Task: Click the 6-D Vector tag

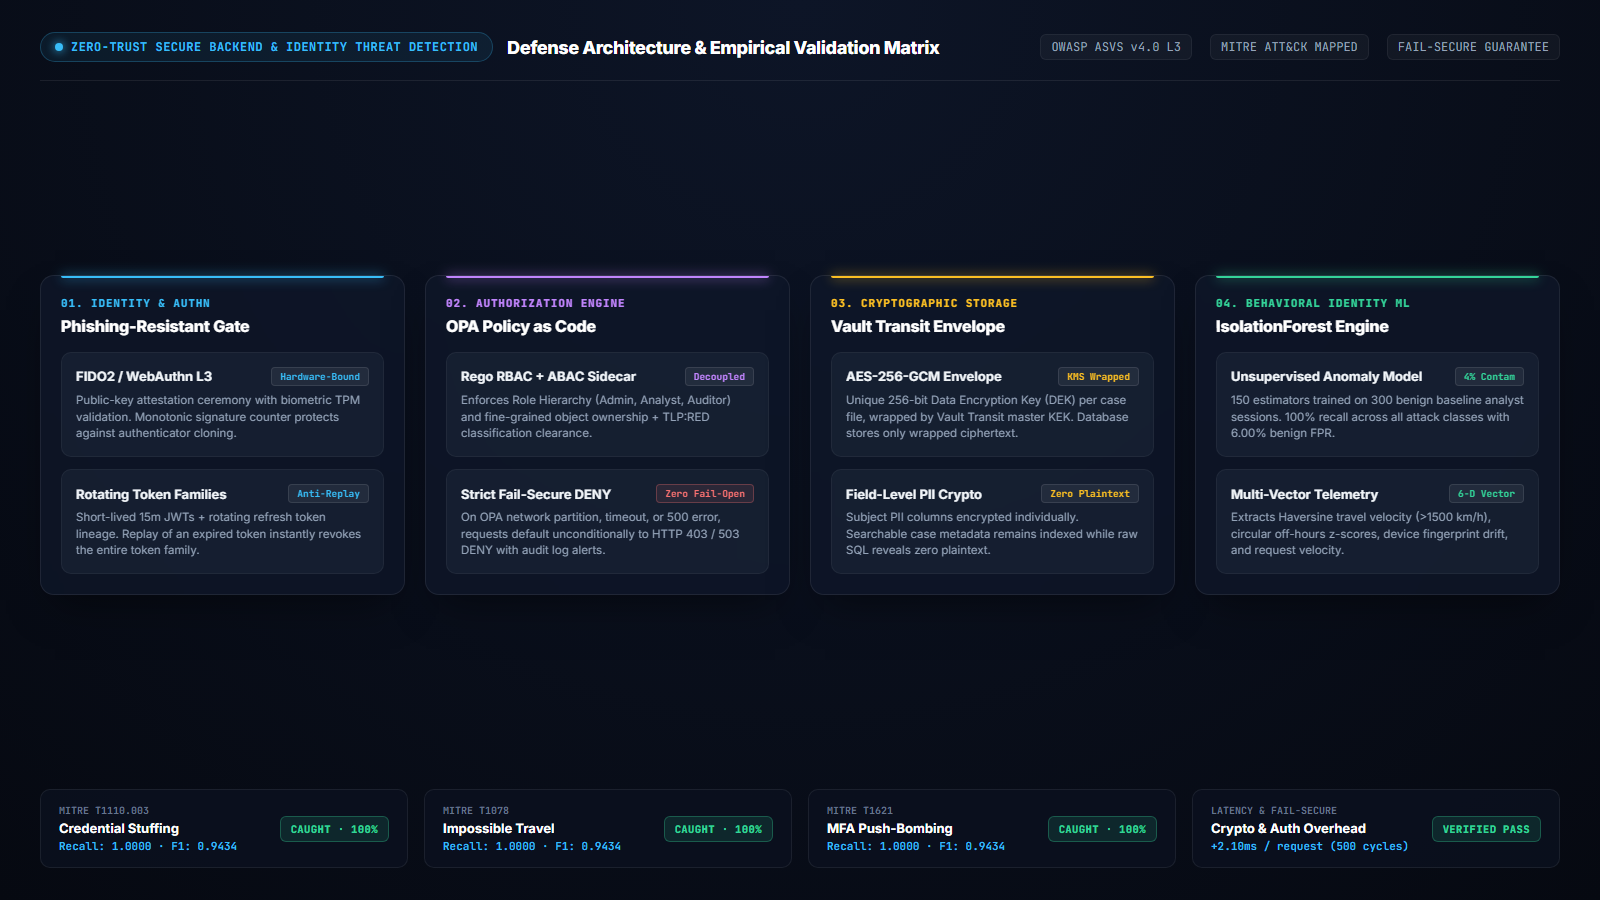Action: tap(1486, 494)
